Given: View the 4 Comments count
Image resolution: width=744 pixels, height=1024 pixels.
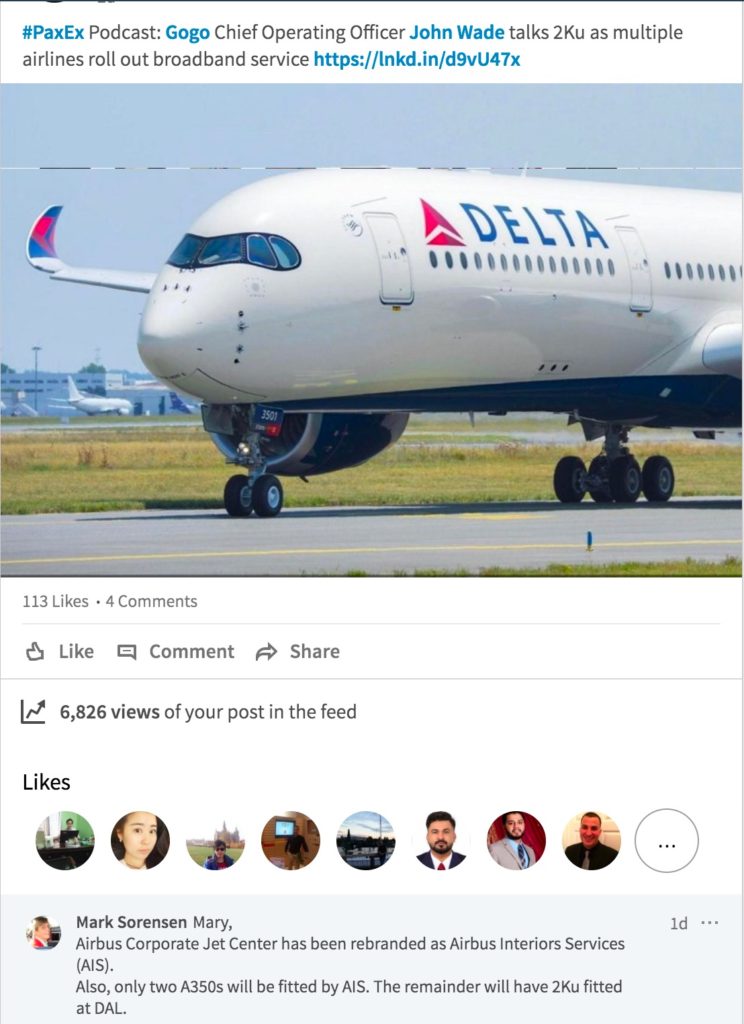Looking at the screenshot, I should (152, 601).
